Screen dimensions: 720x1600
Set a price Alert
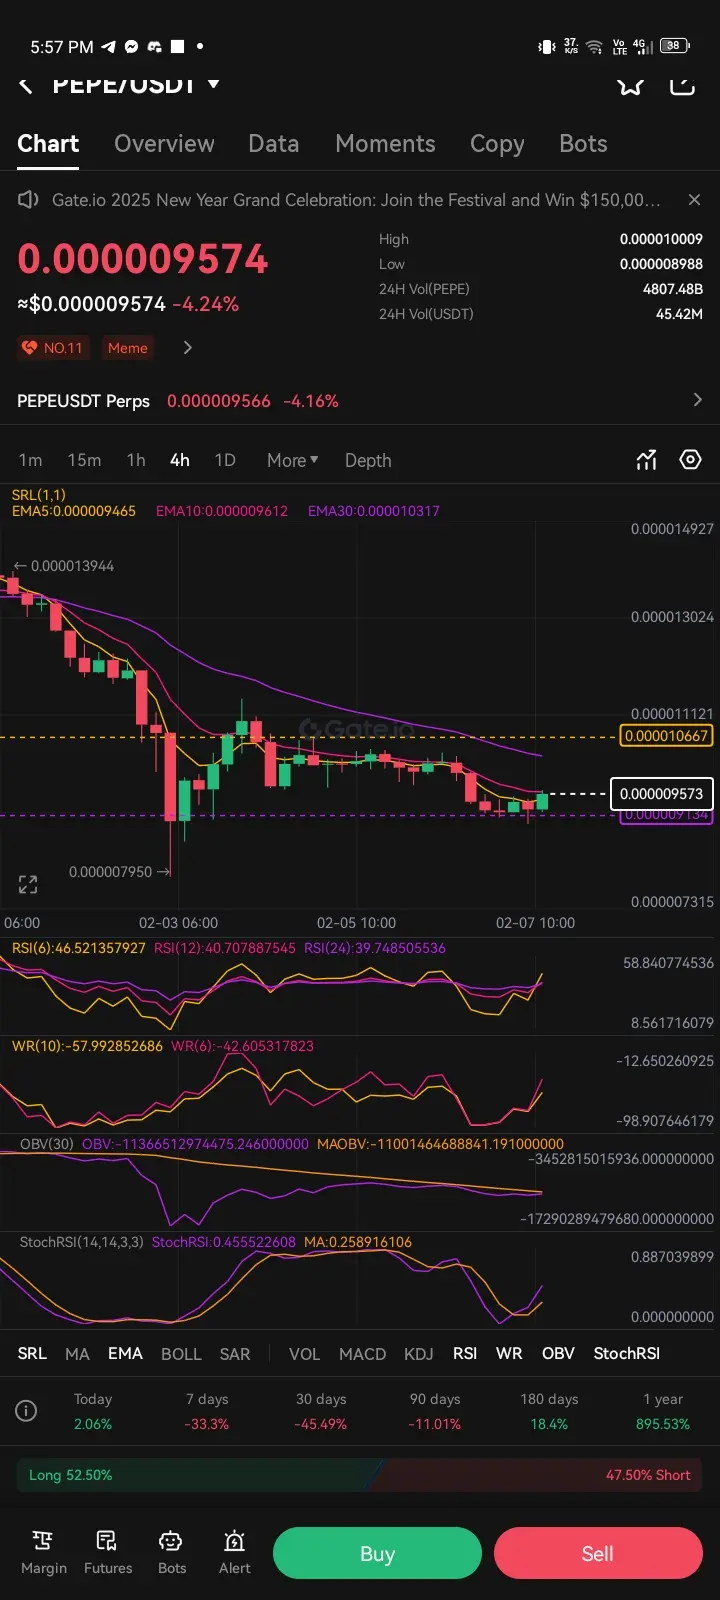pos(235,1553)
